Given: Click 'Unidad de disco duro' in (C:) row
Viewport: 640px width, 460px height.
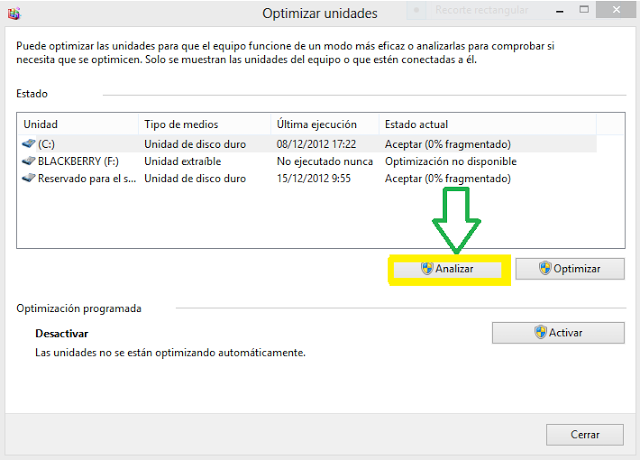Looking at the screenshot, I should click(195, 144).
